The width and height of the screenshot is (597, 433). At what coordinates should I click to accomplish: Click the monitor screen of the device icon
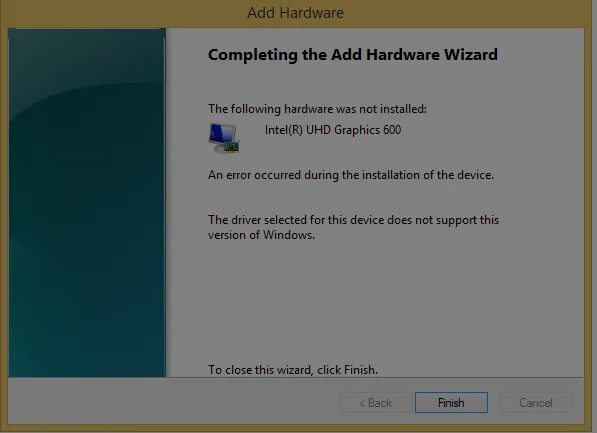tap(222, 133)
